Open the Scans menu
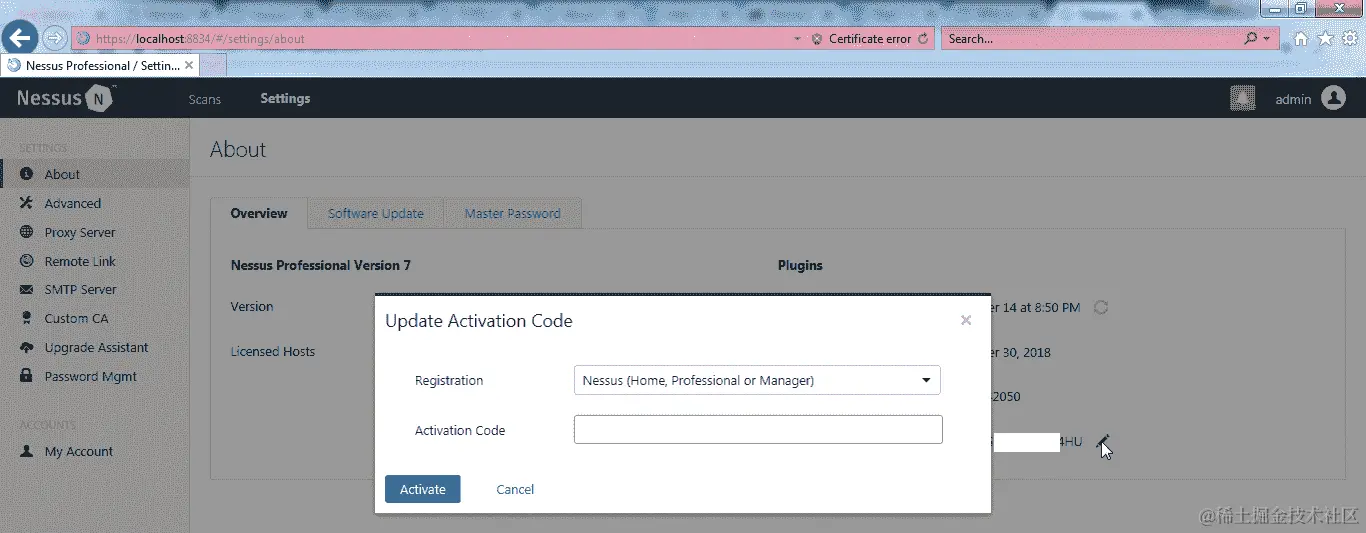Image resolution: width=1366 pixels, height=533 pixels. click(x=205, y=99)
